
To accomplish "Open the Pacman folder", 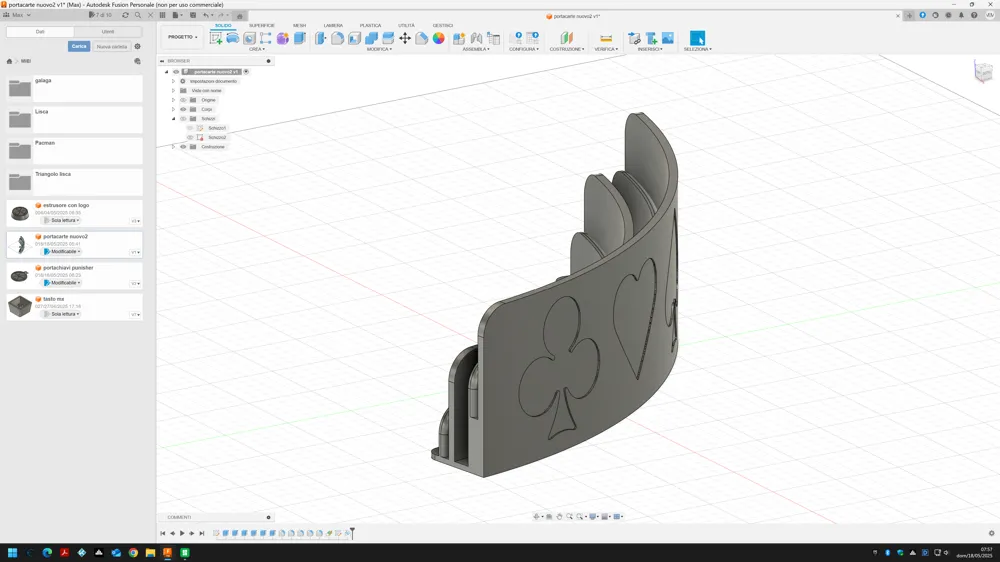I will pyautogui.click(x=75, y=151).
